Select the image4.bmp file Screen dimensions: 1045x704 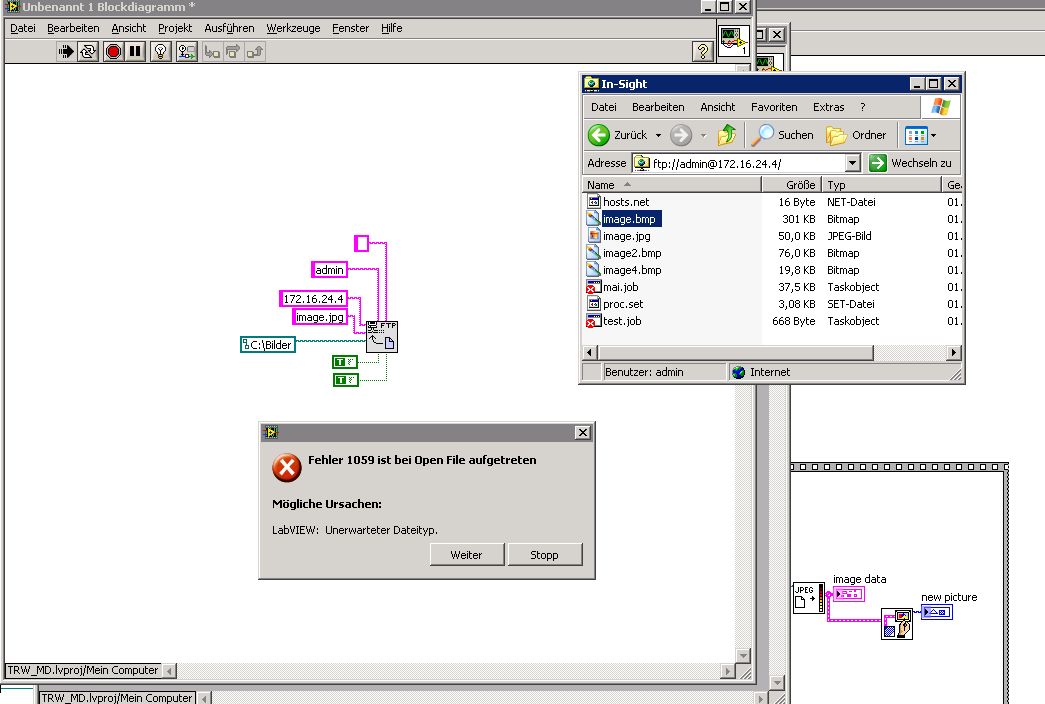(624, 269)
